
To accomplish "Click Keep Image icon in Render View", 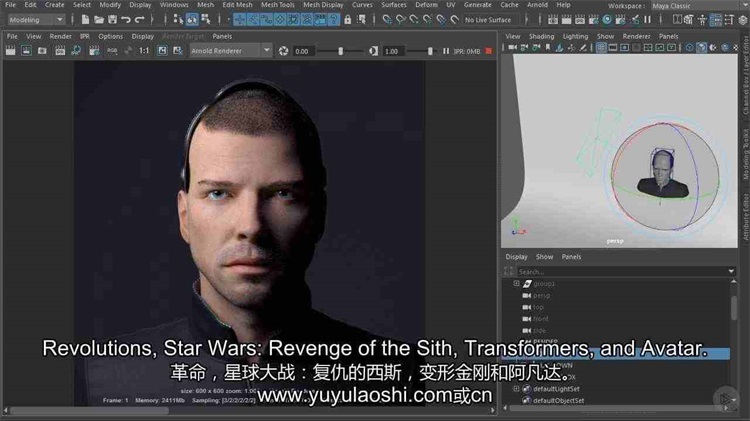I will (x=163, y=51).
